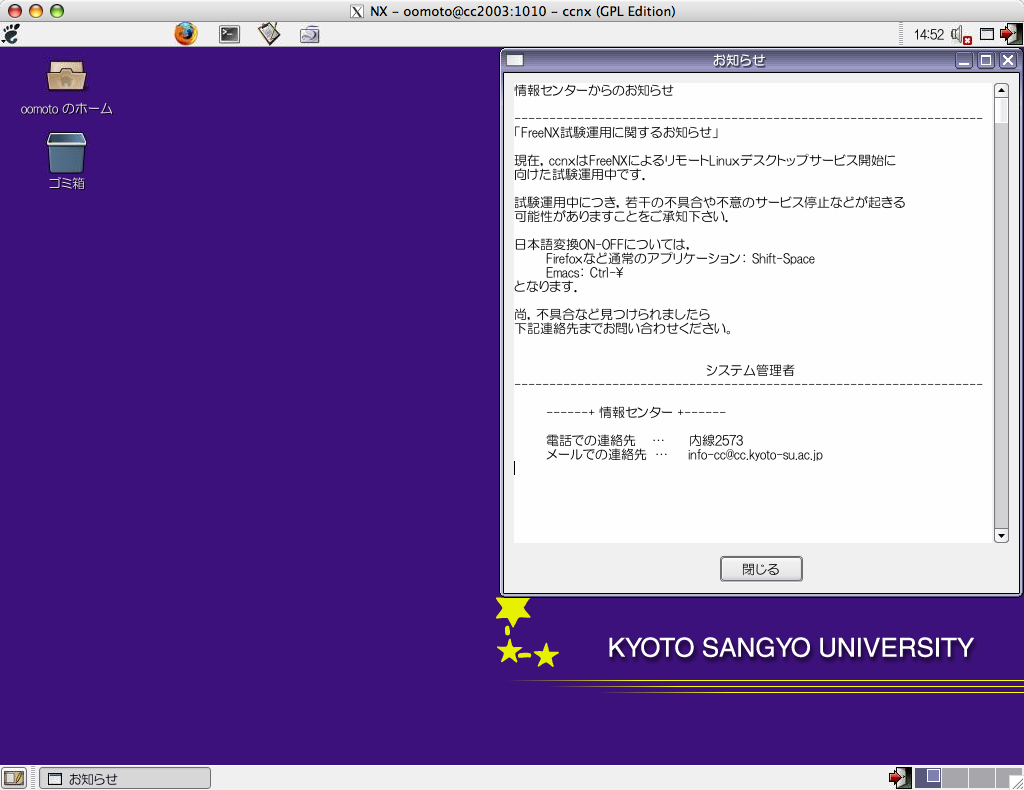Click the line 「FreeNX試験運用に関するお知らせ」
This screenshot has width=1024, height=790.
pos(617,133)
